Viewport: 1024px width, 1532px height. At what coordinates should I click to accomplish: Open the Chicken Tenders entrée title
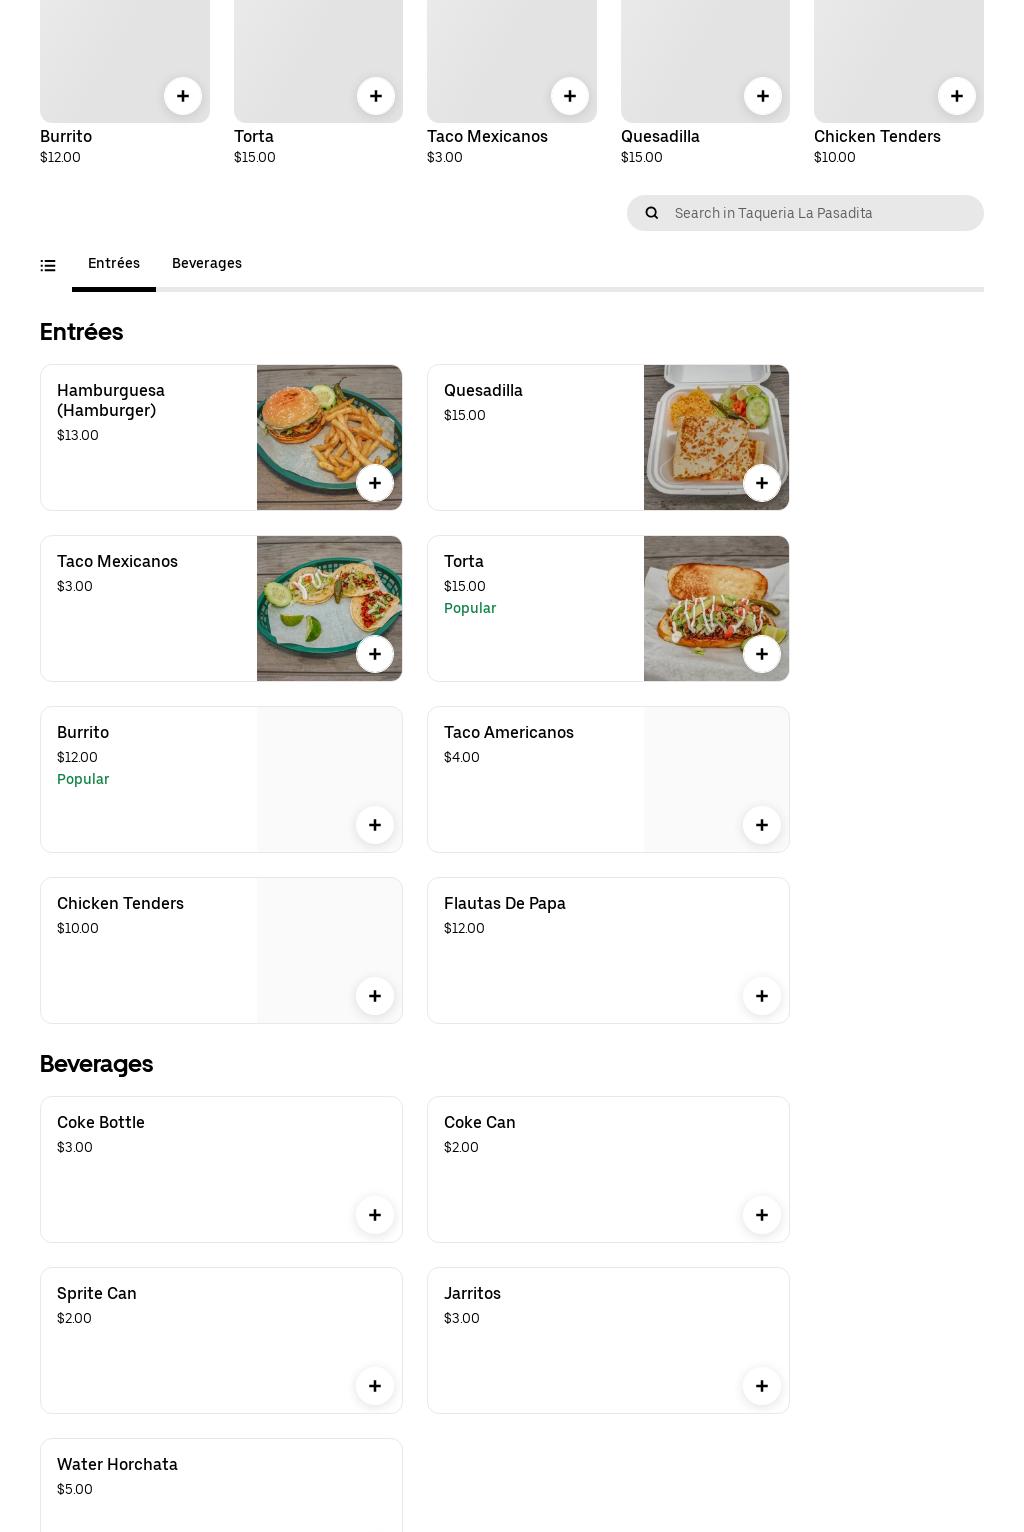click(120, 903)
